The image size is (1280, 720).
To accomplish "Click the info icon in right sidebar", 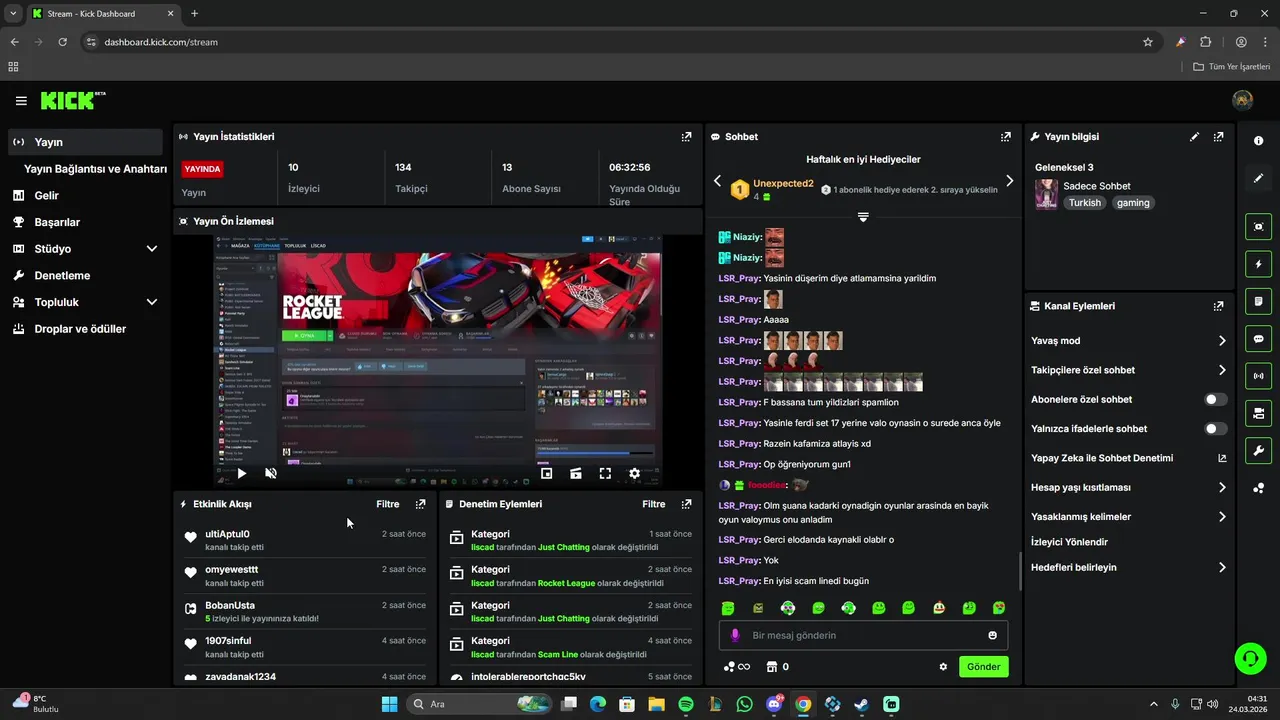I will [x=1259, y=141].
